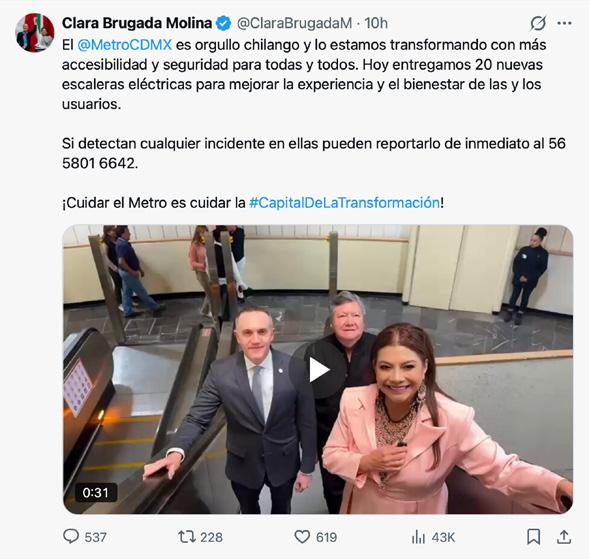589x560 pixels.
Task: Click the 43K views count
Action: (x=443, y=537)
